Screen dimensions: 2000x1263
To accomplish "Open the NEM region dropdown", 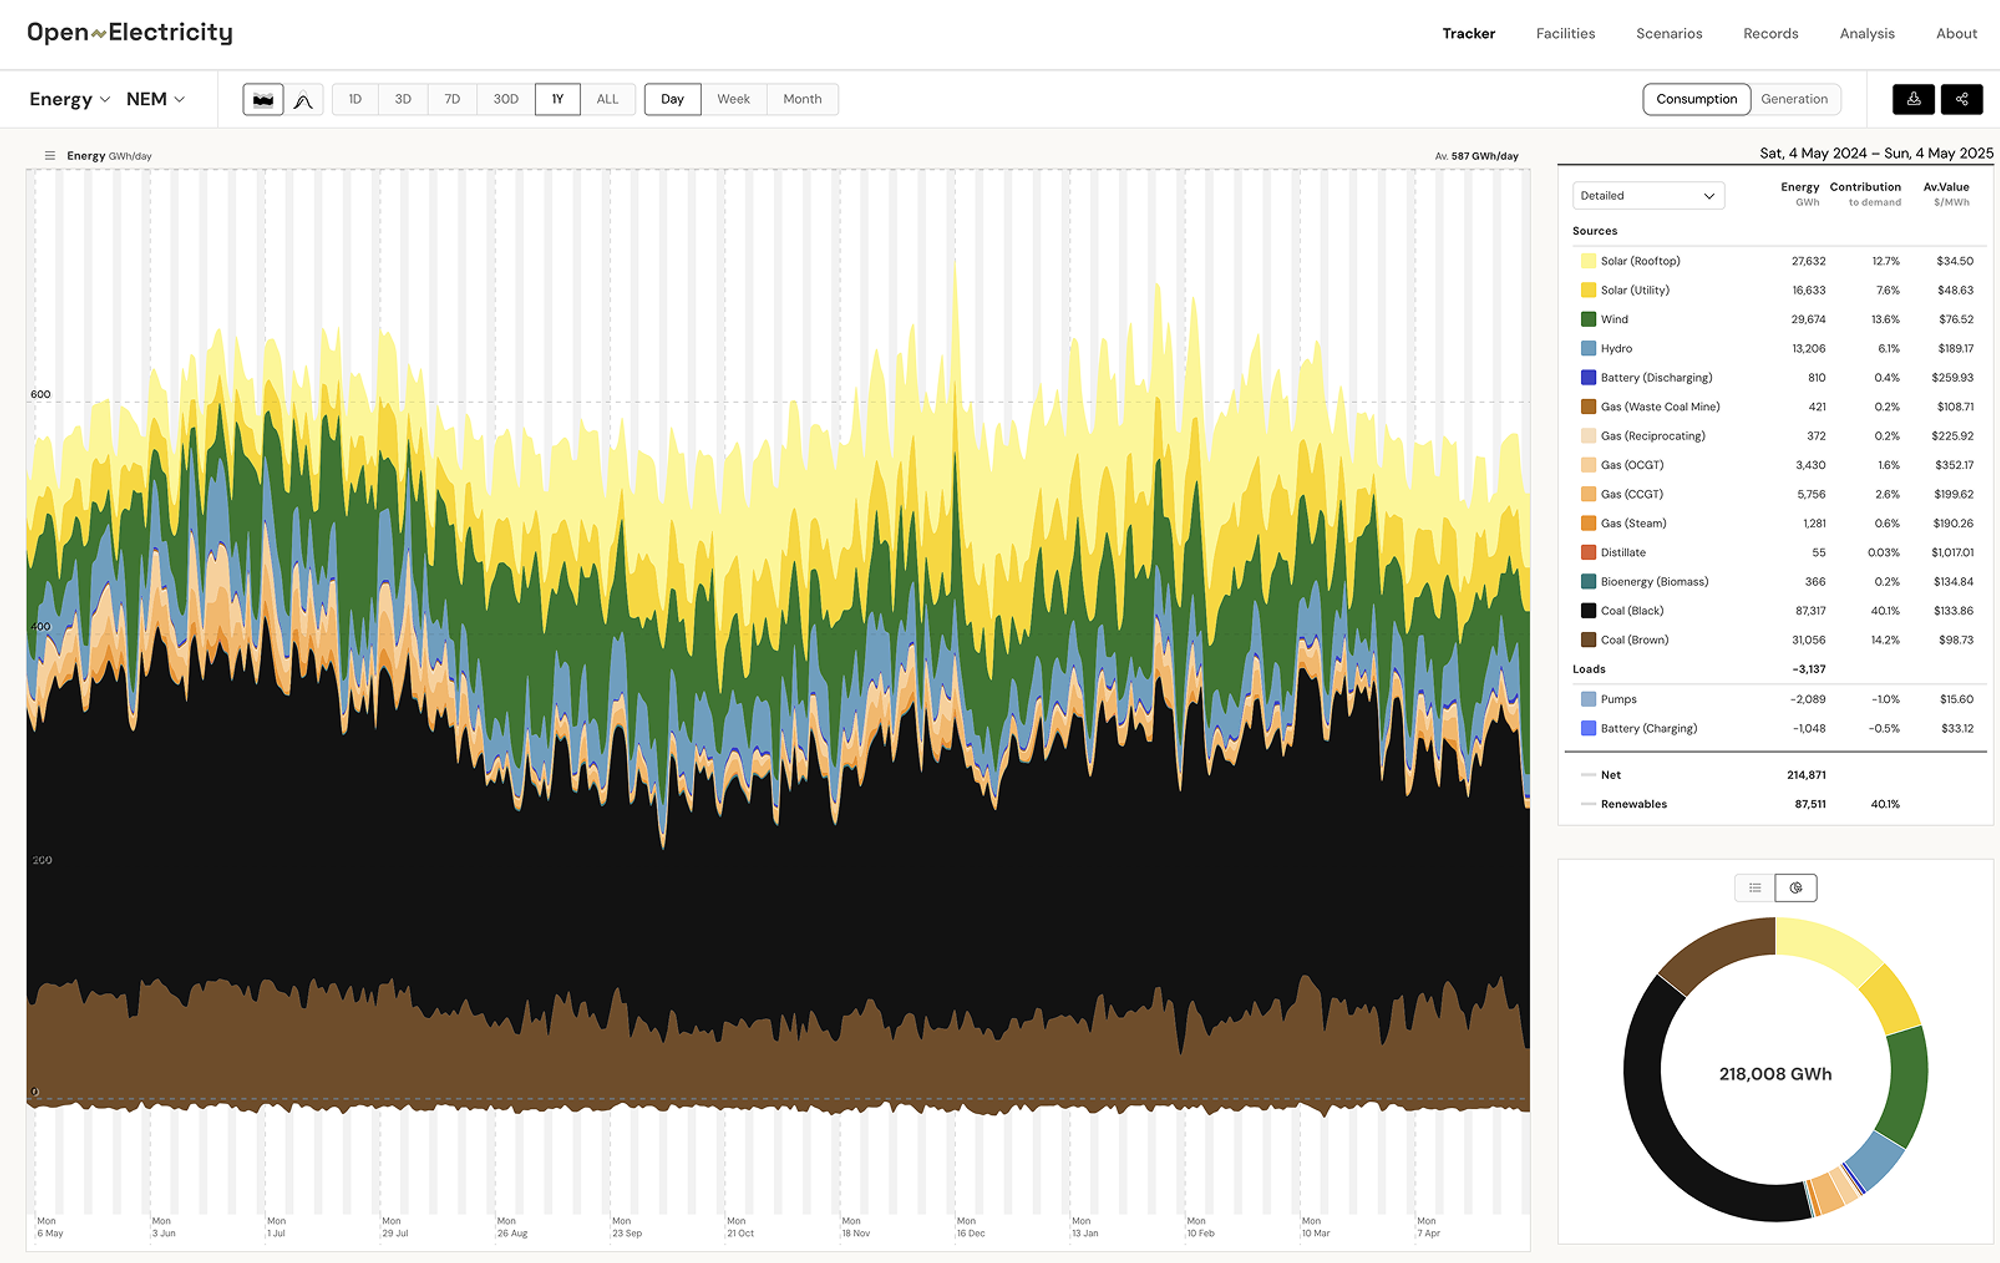I will [x=155, y=99].
